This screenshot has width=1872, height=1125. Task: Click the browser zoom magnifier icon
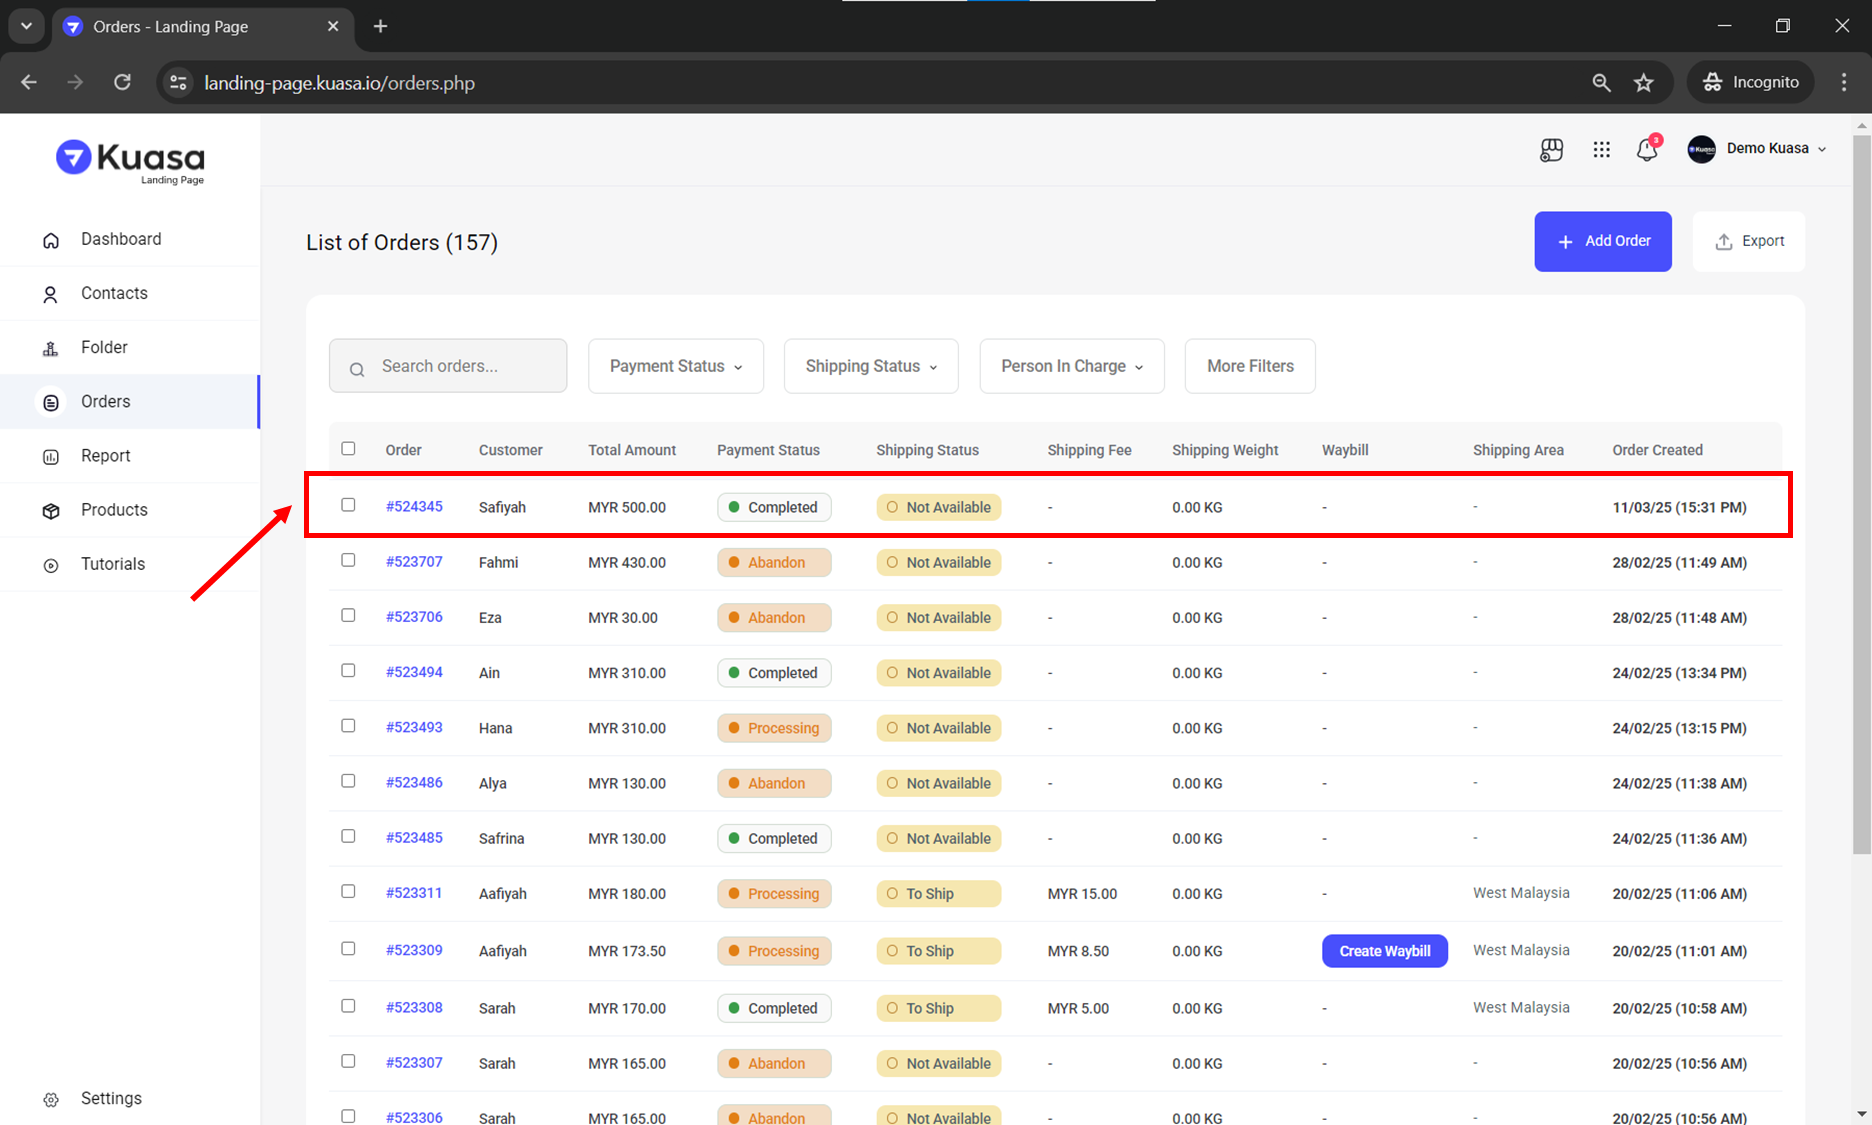[x=1601, y=83]
